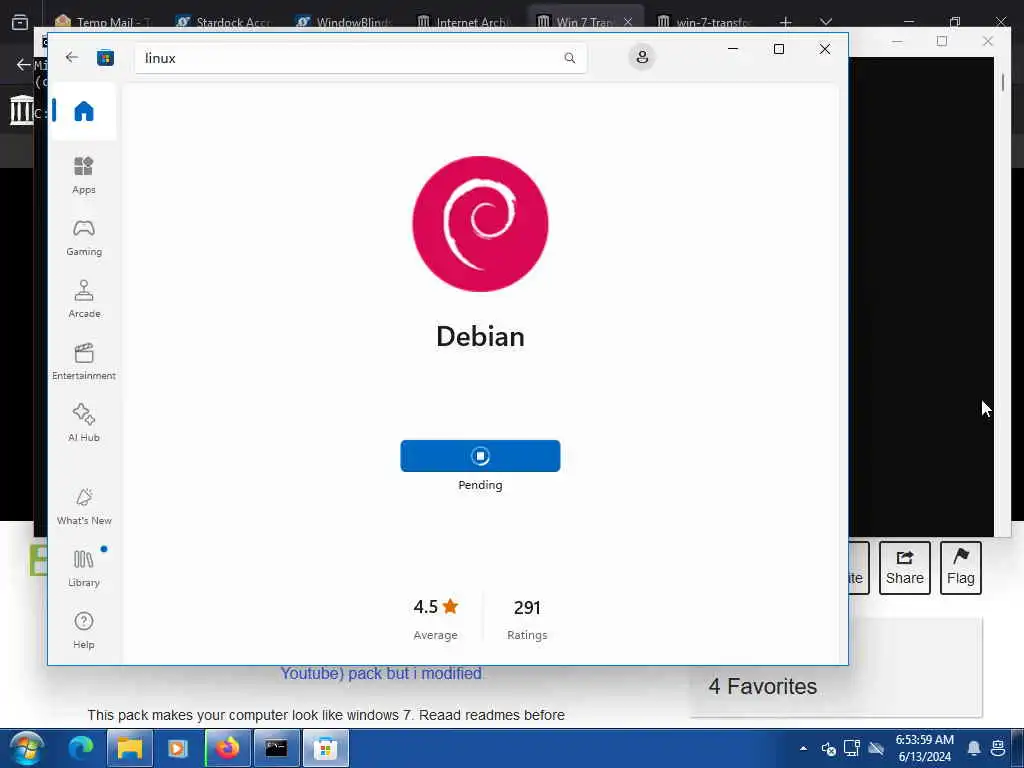Click the search magnifier in the Store
This screenshot has width=1024, height=768.
point(569,58)
